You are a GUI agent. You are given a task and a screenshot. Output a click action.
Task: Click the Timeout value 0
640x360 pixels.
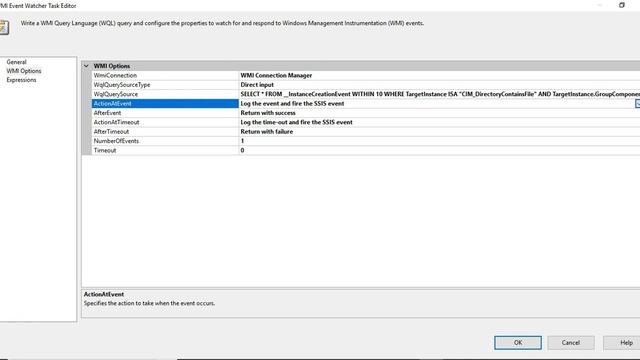tap(242, 151)
